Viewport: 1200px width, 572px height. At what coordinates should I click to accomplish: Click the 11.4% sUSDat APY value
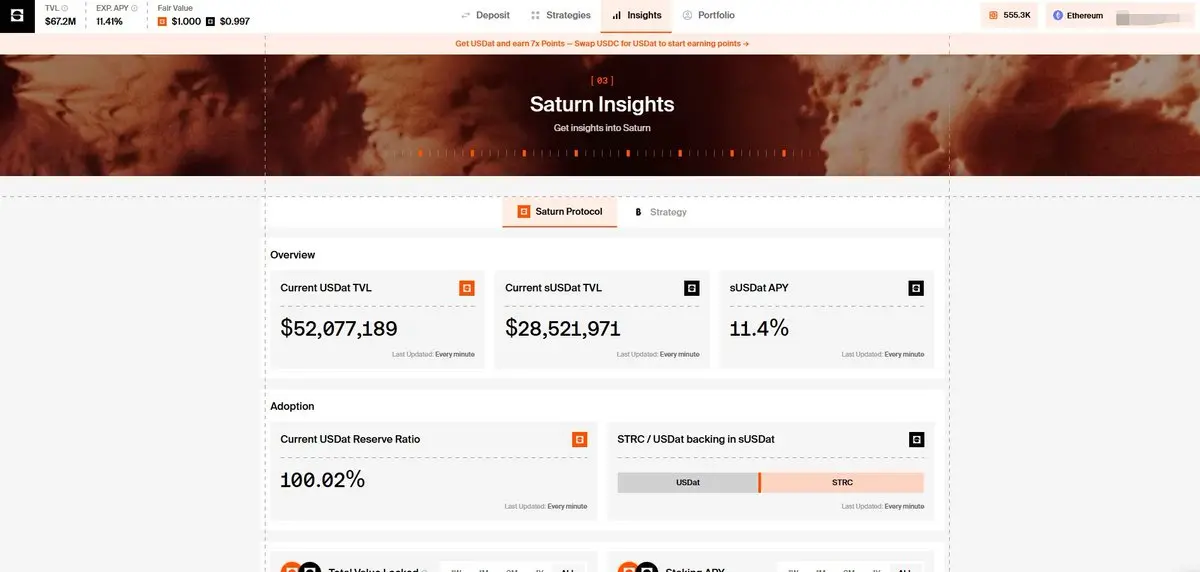click(759, 328)
